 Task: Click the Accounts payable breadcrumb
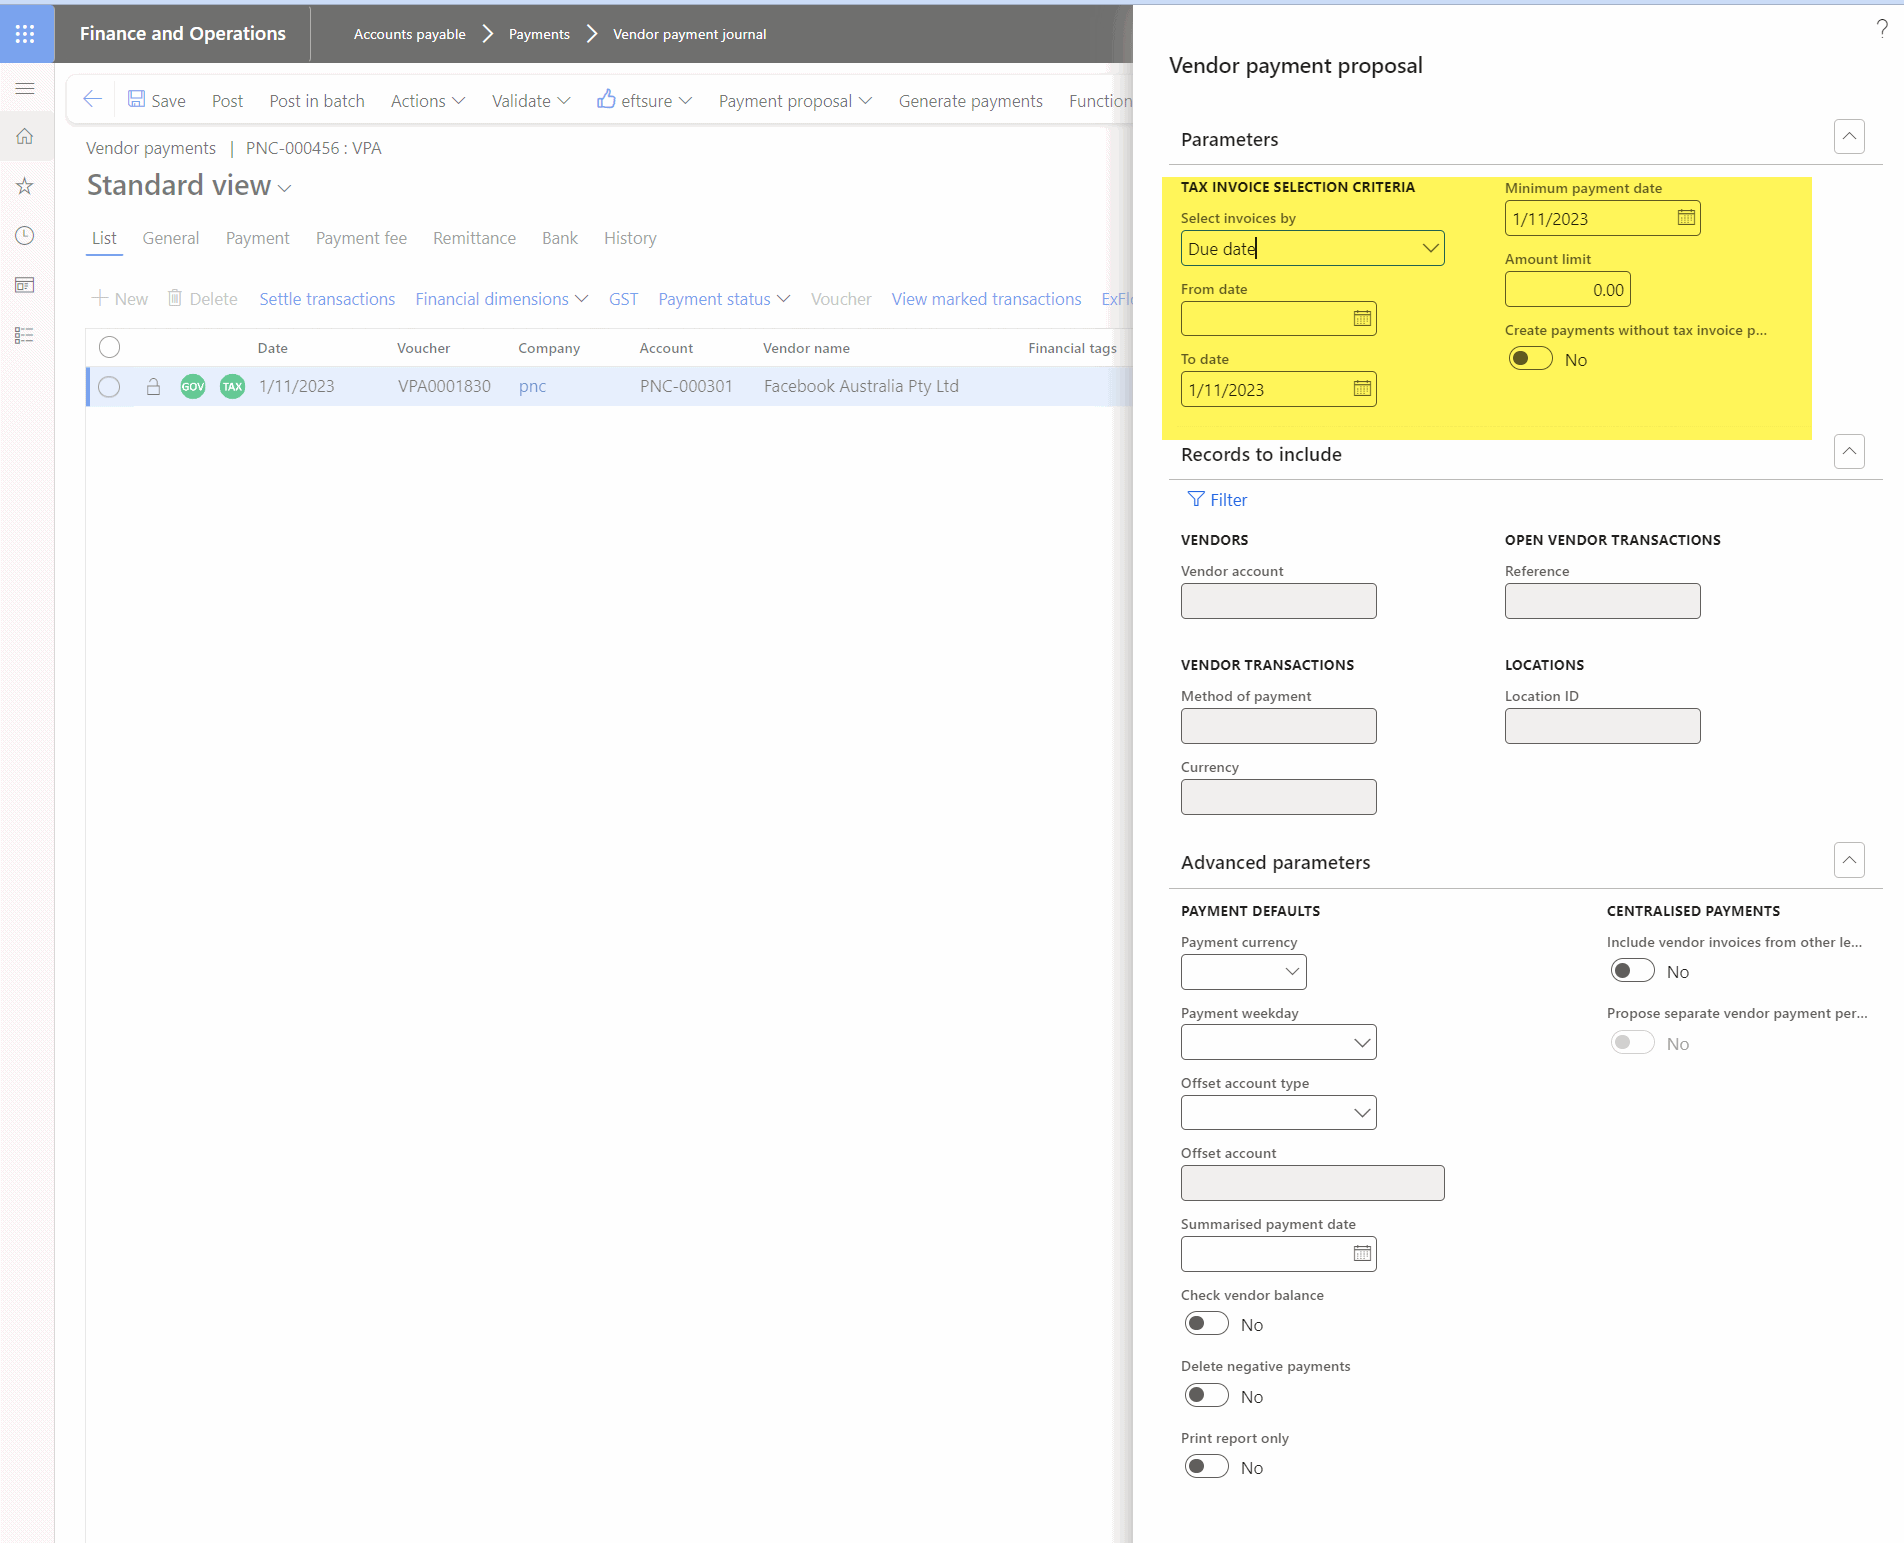[x=409, y=34]
